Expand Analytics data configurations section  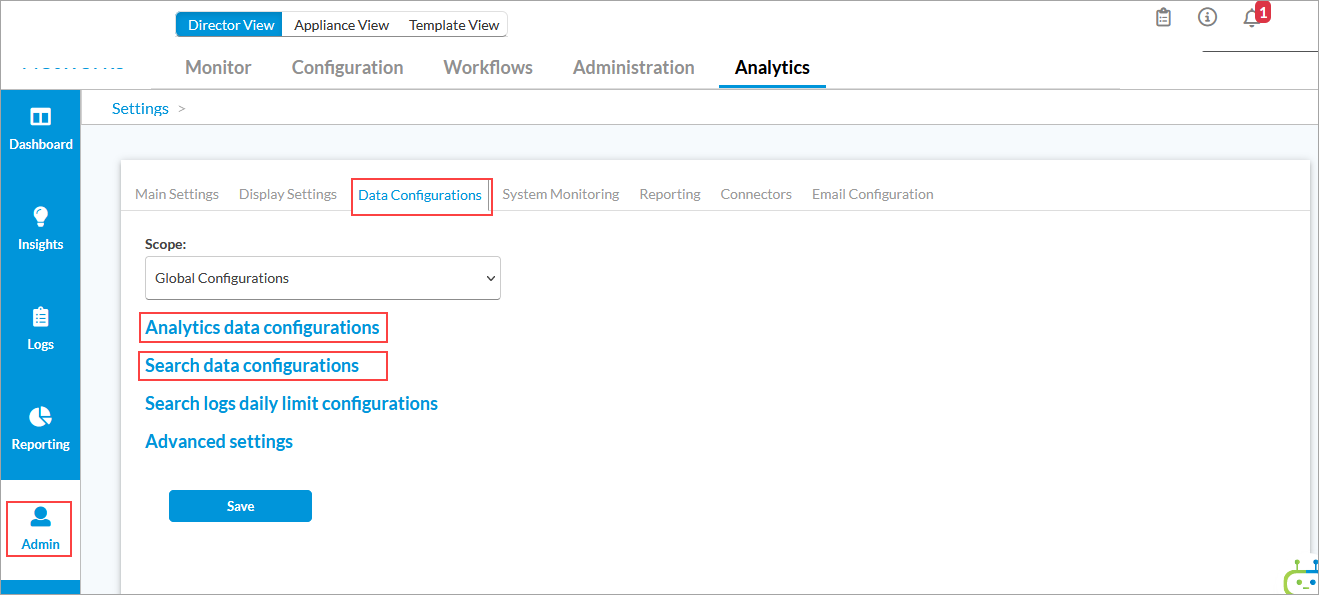pos(262,328)
